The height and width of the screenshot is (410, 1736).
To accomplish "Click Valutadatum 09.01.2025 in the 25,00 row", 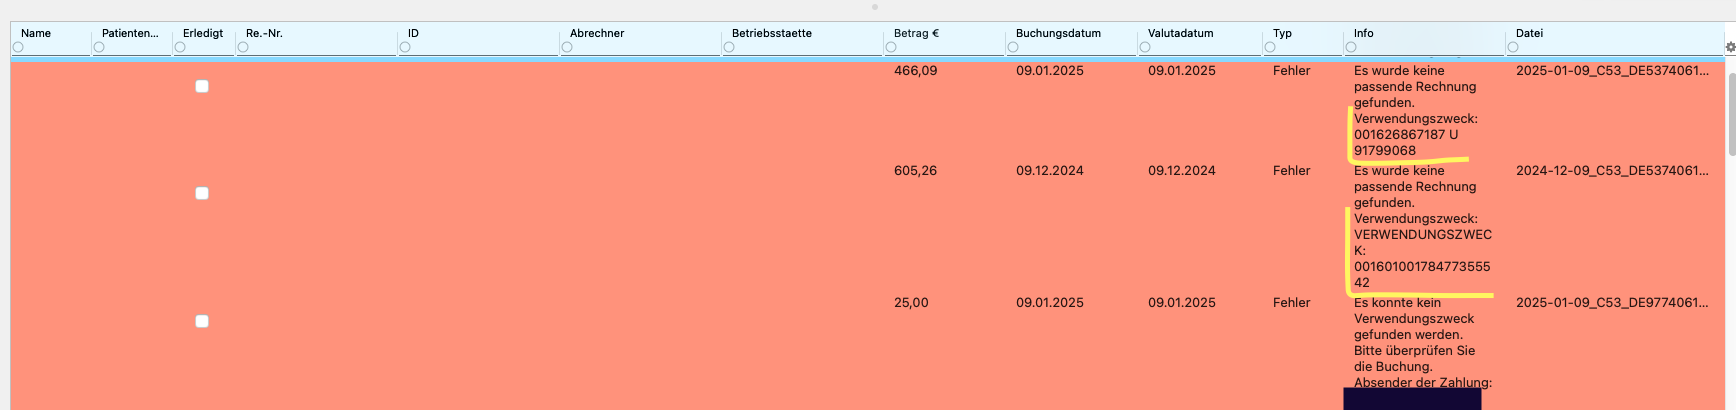I will tap(1182, 303).
